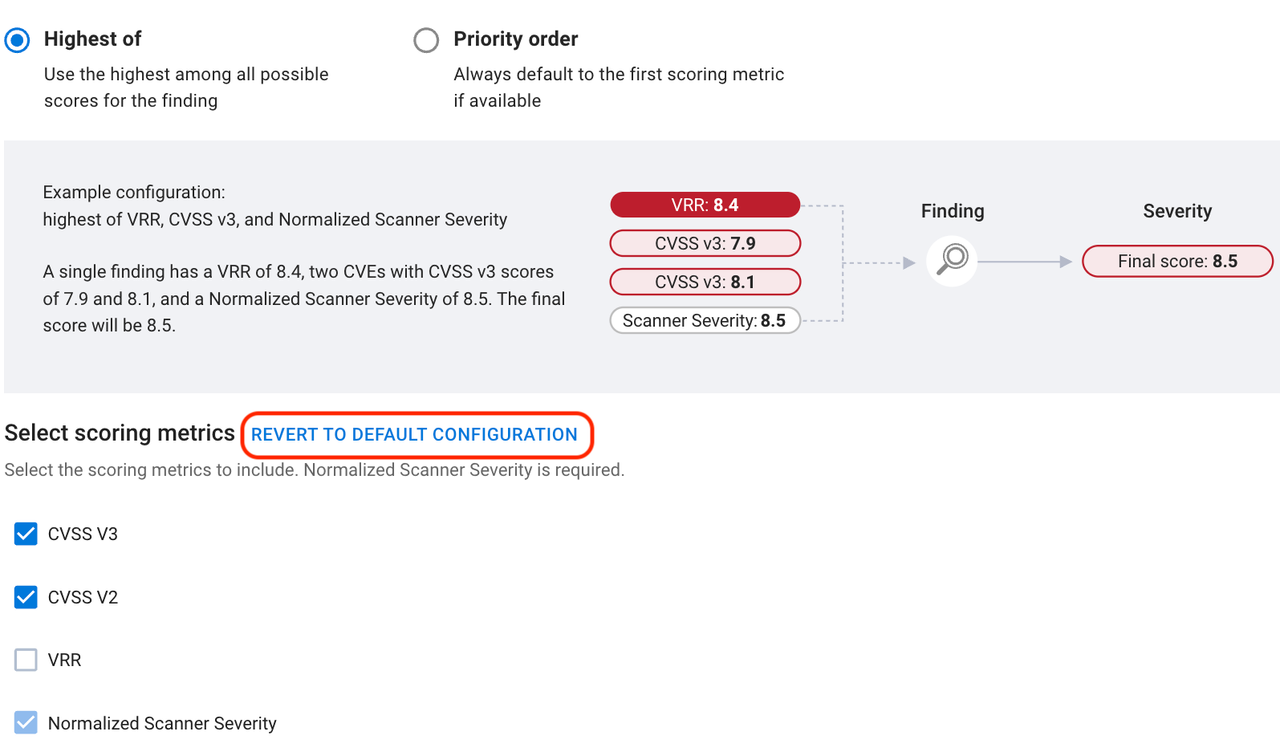Click the "Severity" heading in the diagram
Image resolution: width=1280 pixels, height=756 pixels.
[x=1178, y=211]
